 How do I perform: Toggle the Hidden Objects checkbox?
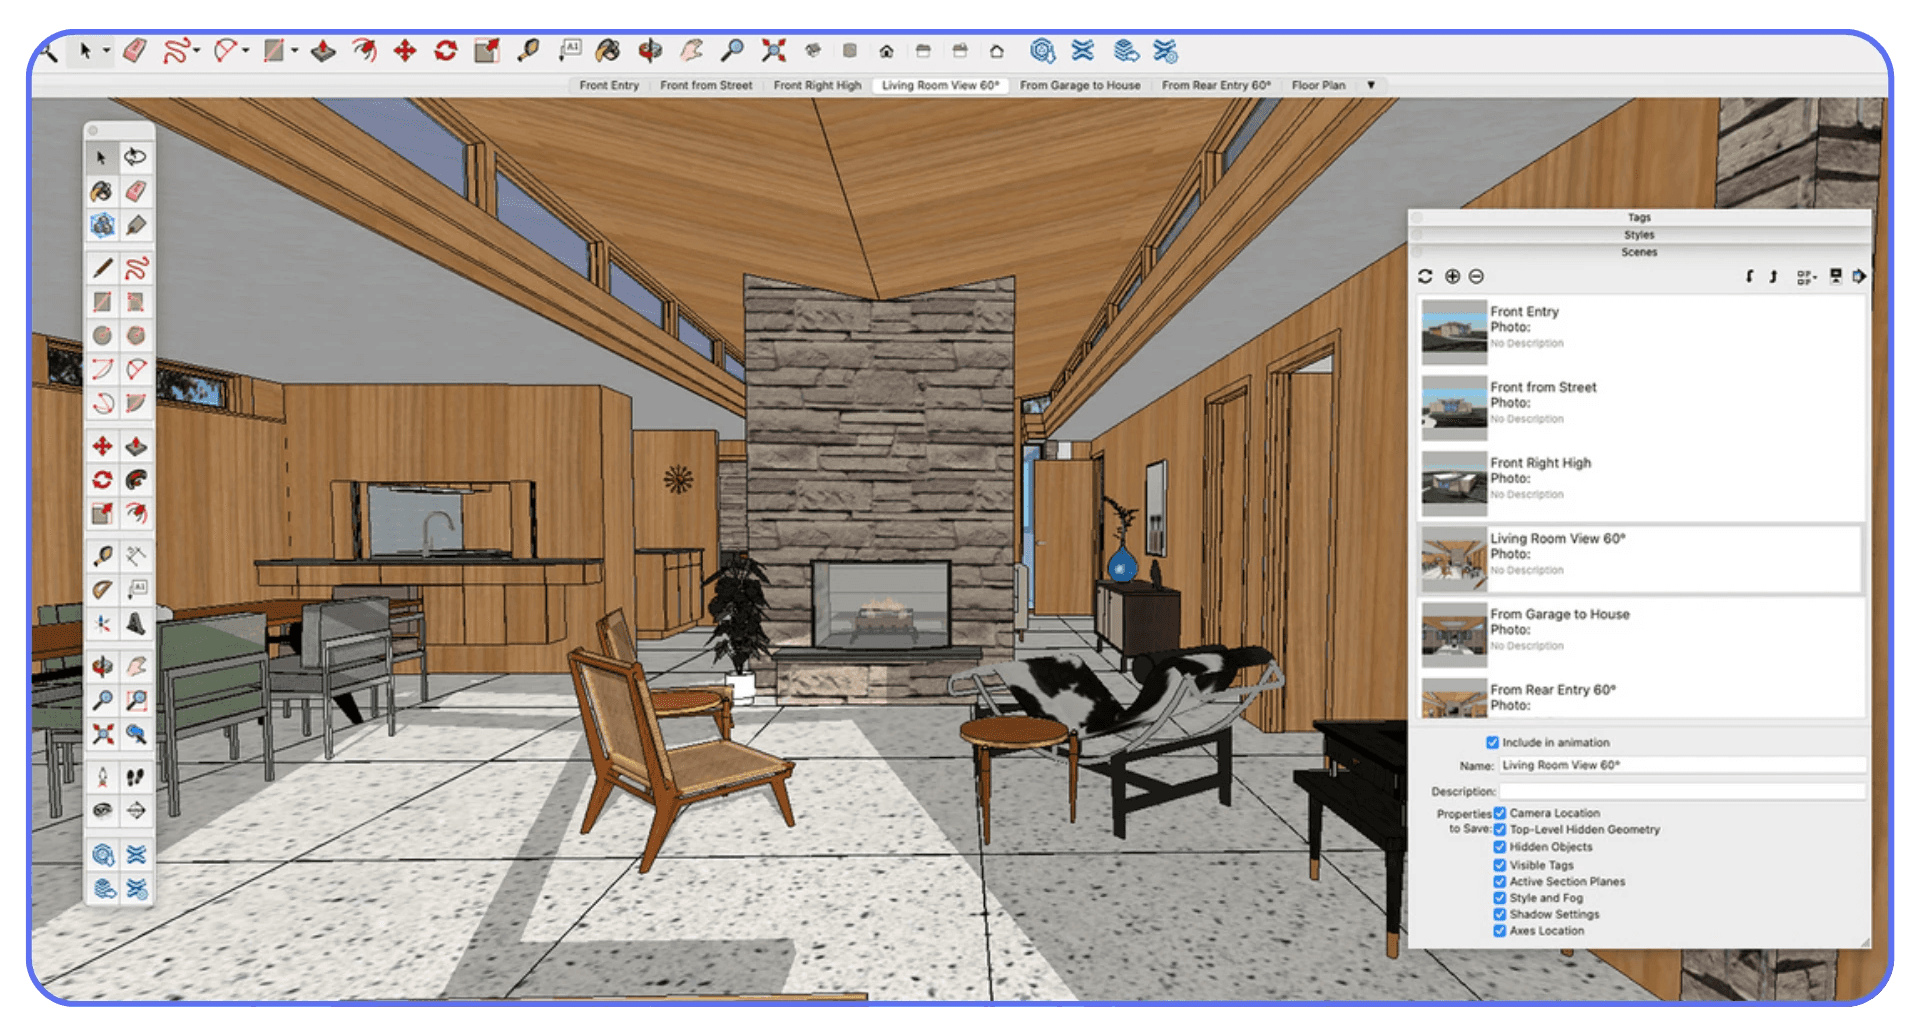pyautogui.click(x=1499, y=847)
